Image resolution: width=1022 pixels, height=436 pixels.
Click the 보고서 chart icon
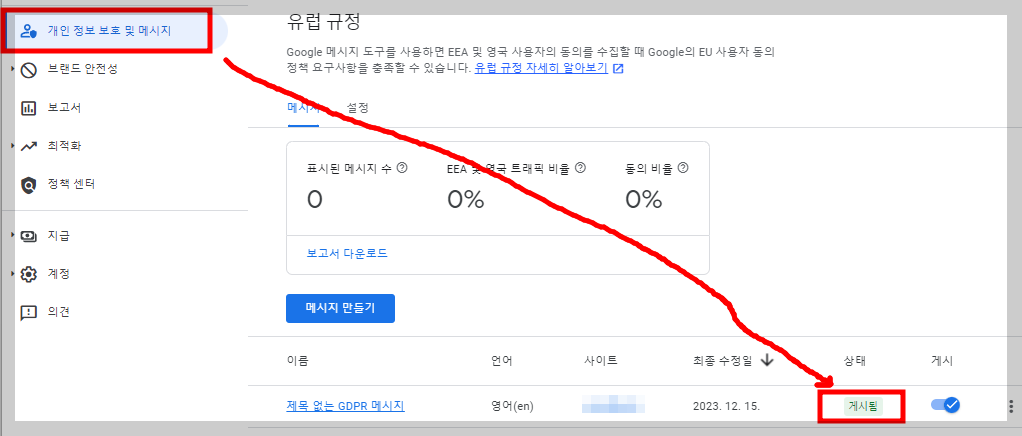click(29, 108)
